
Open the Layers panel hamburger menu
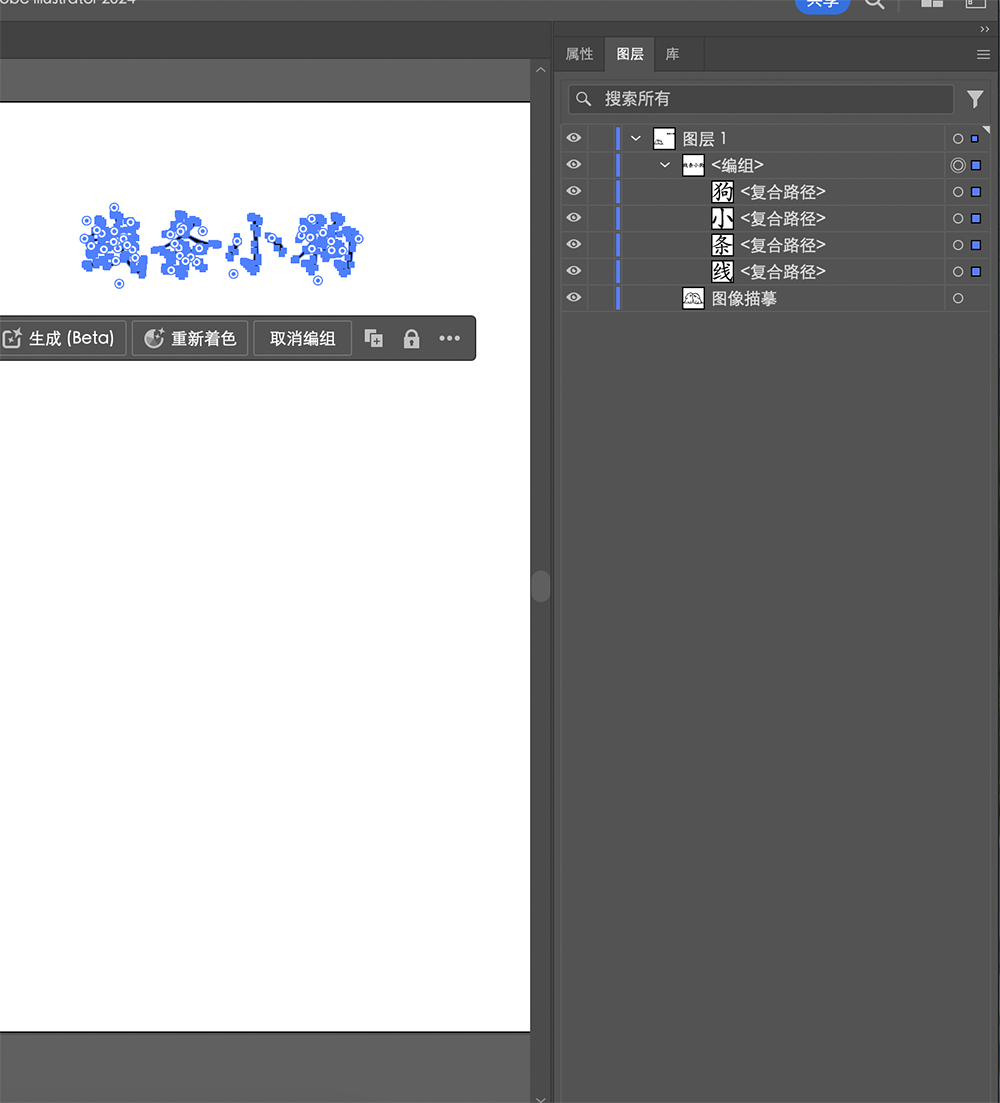(x=983, y=55)
